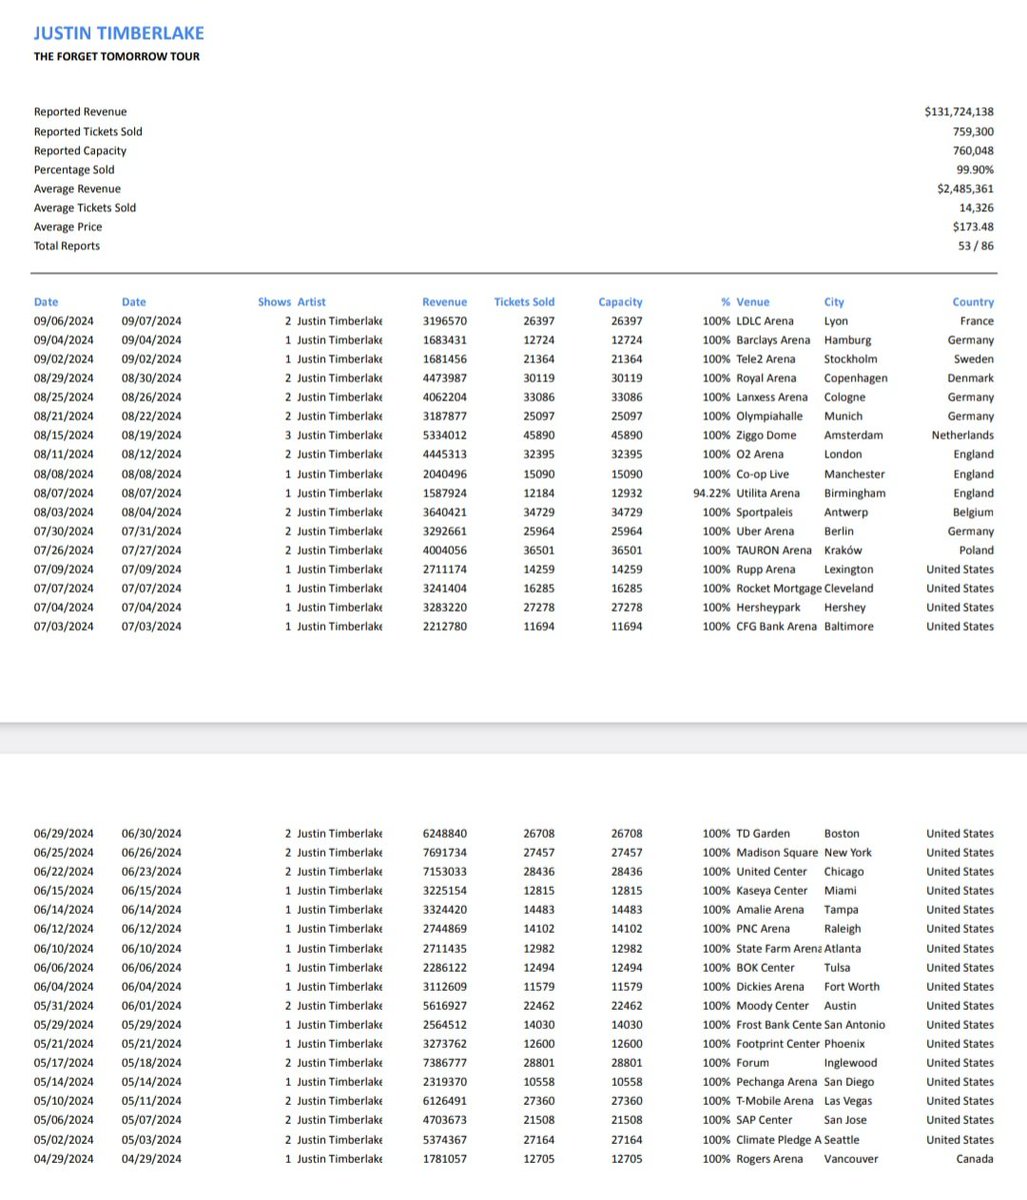This screenshot has height=1200, width=1027.
Task: Click the date cell 08/19/2024
Action: [x=152, y=435]
